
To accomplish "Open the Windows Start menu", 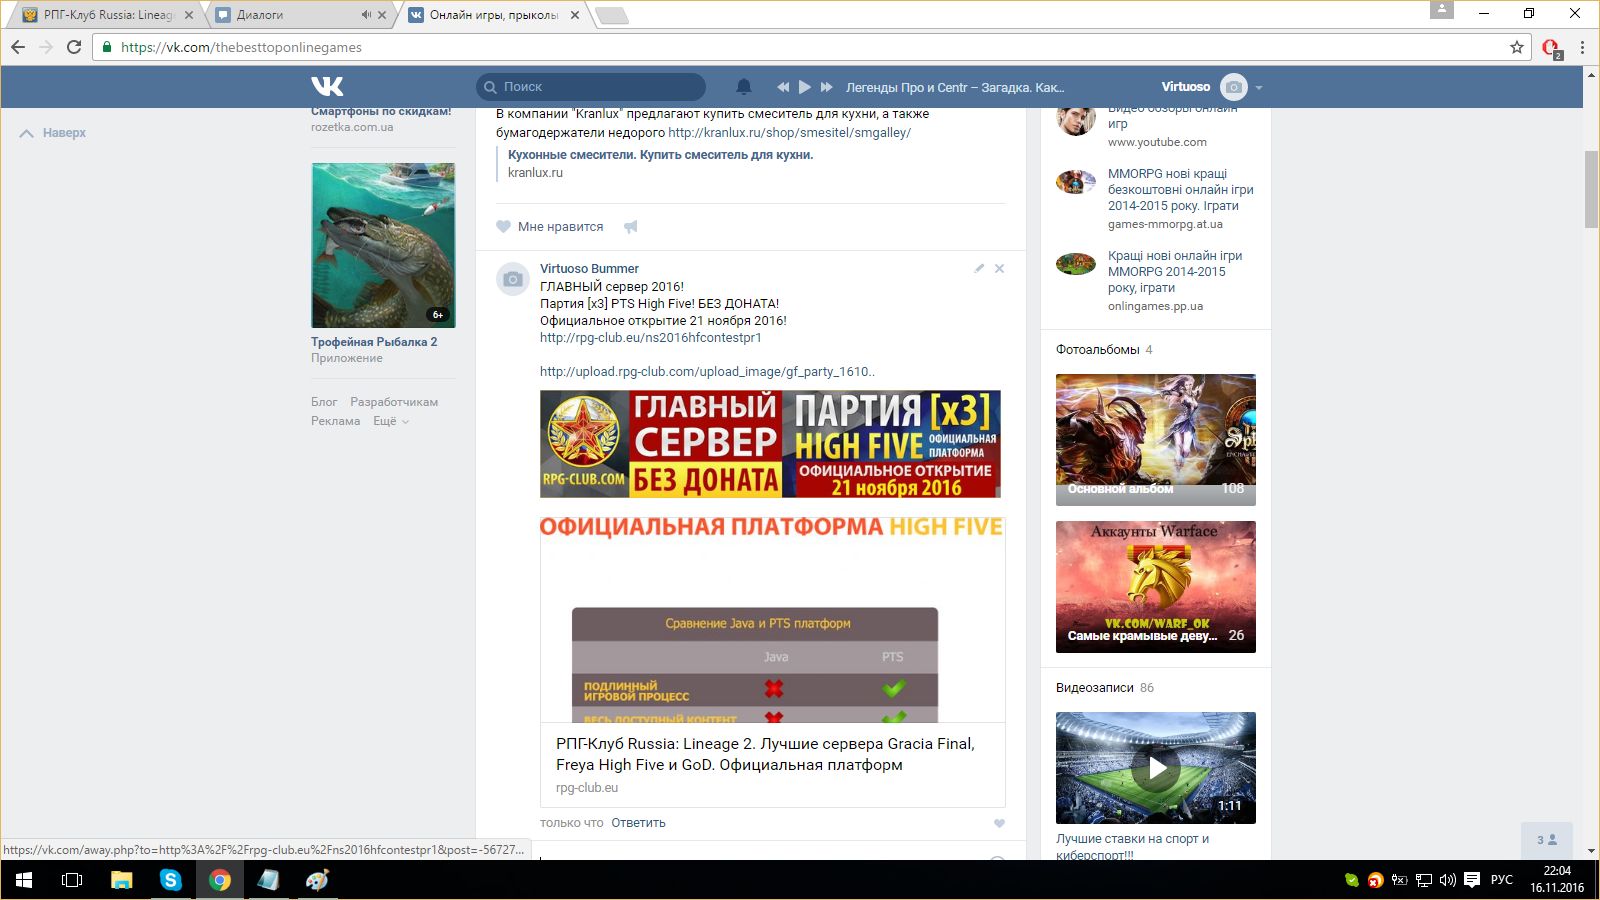I will (24, 880).
